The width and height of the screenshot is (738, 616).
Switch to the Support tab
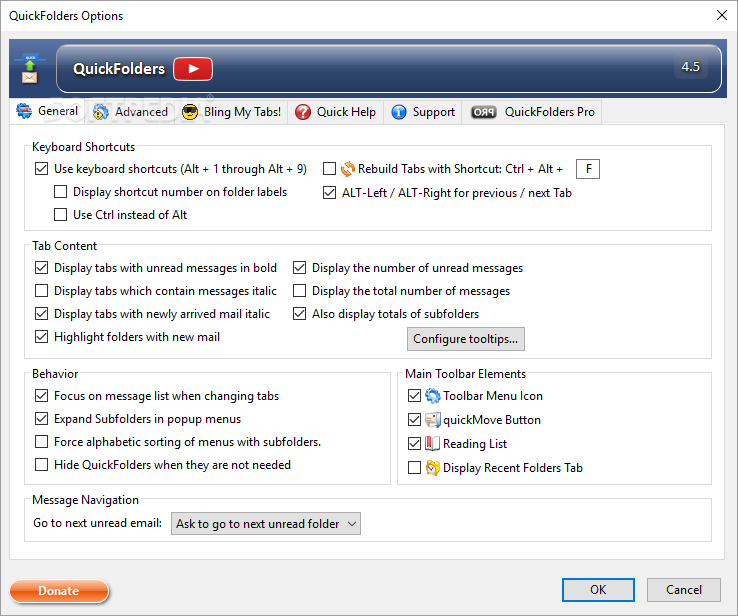(x=423, y=112)
